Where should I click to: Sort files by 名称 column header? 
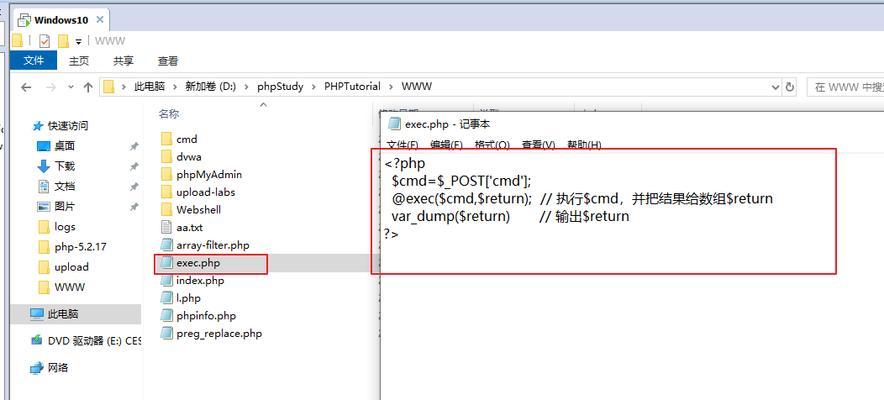169,114
